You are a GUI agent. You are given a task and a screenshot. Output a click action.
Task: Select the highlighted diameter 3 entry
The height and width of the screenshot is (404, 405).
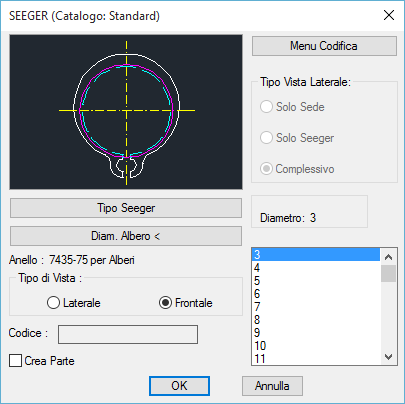pyautogui.click(x=316, y=255)
